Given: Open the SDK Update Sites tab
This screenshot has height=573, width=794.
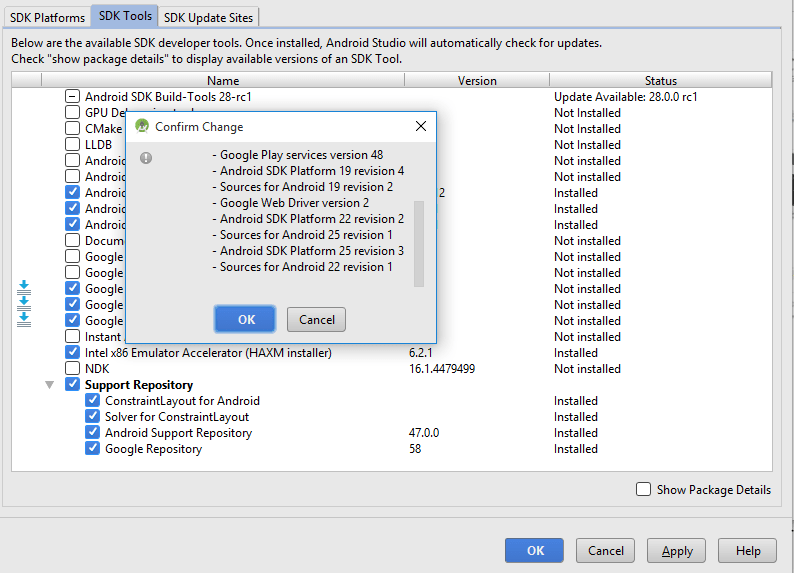Looking at the screenshot, I should (210, 17).
